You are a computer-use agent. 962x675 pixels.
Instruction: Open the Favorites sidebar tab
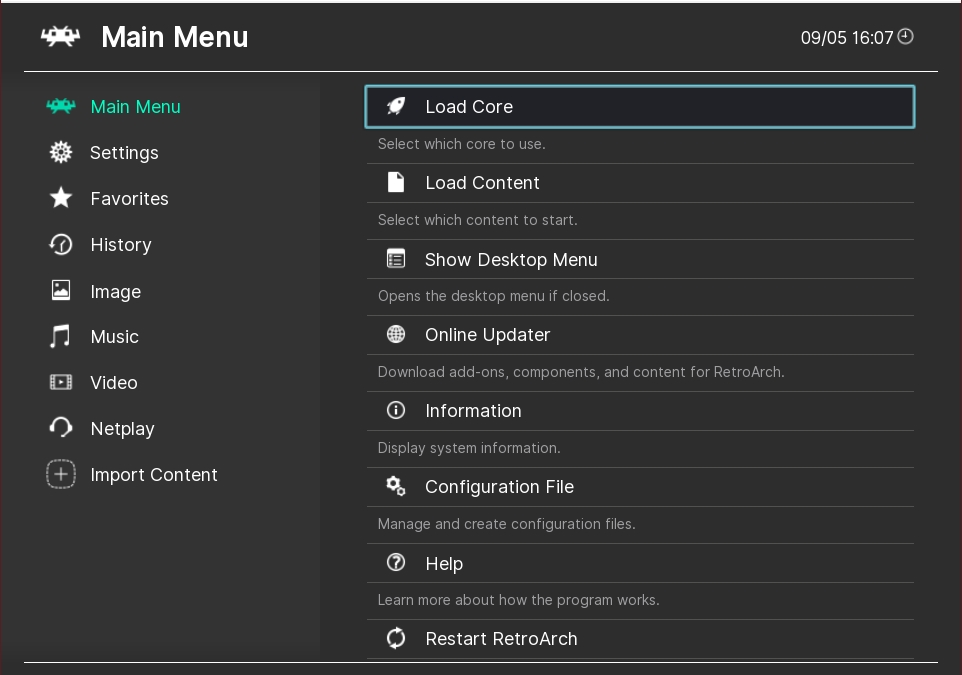tap(129, 199)
